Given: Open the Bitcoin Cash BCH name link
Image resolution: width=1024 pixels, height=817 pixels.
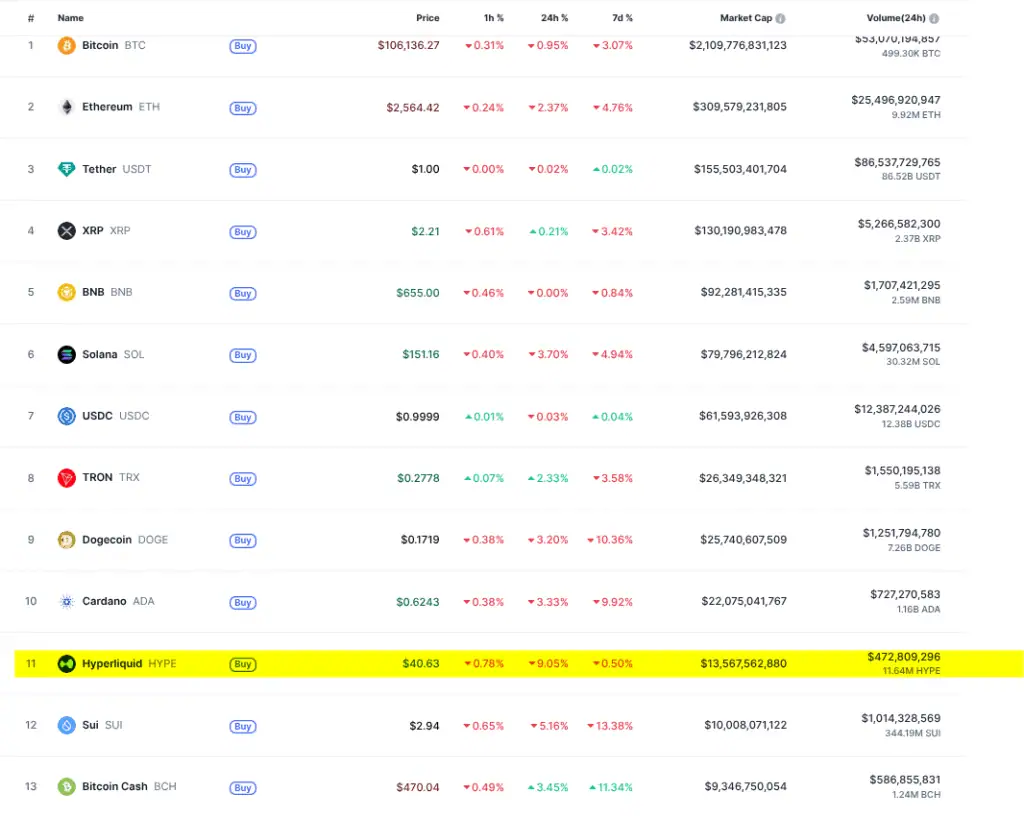Looking at the screenshot, I should click(129, 786).
